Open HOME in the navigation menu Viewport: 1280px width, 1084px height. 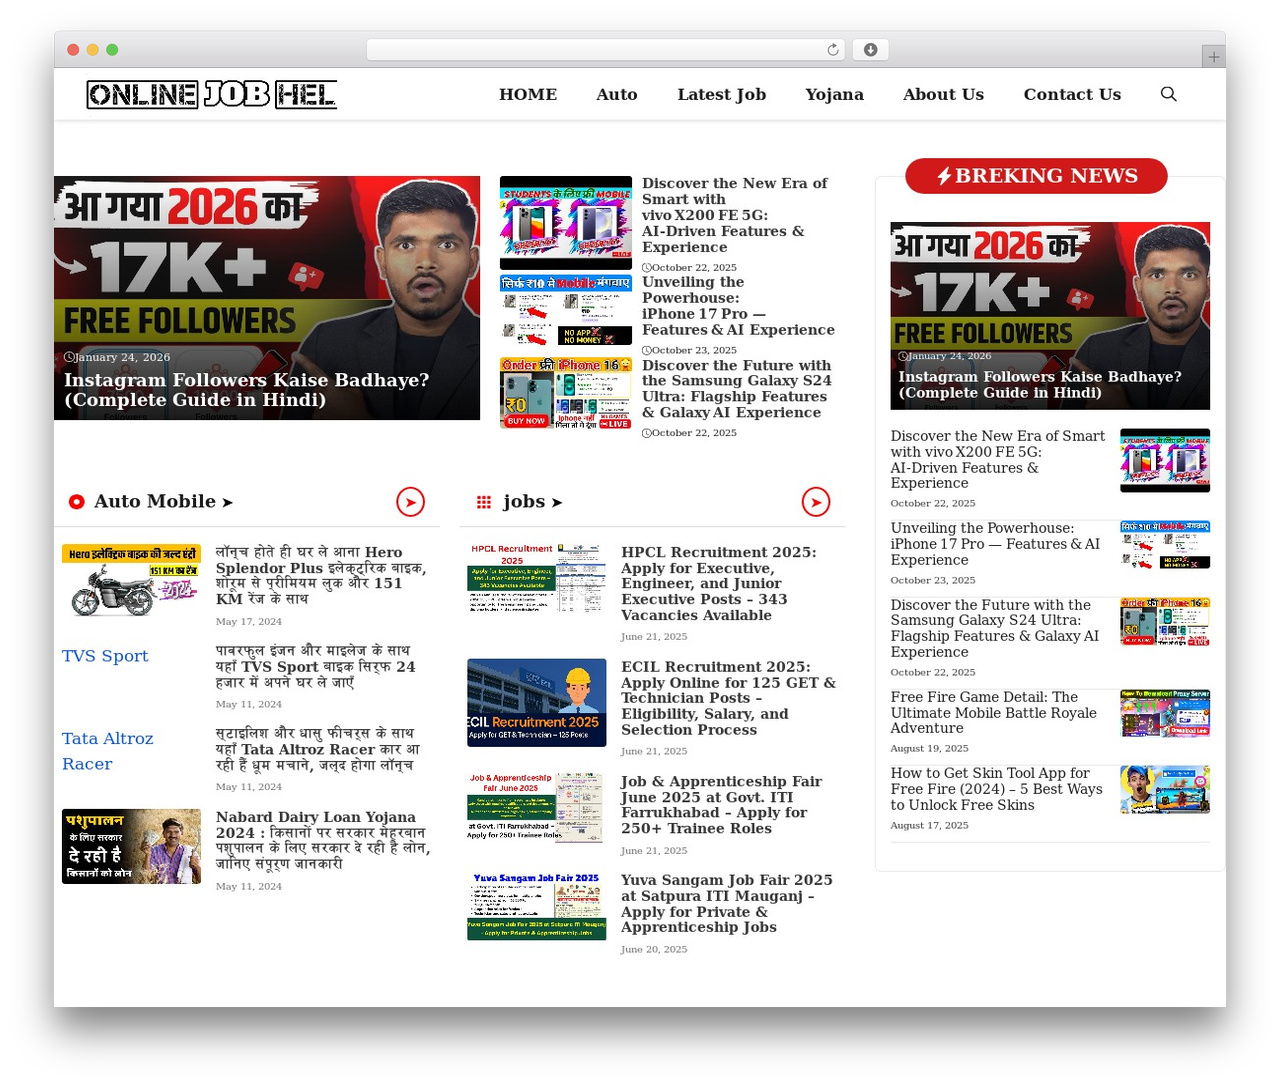click(528, 94)
